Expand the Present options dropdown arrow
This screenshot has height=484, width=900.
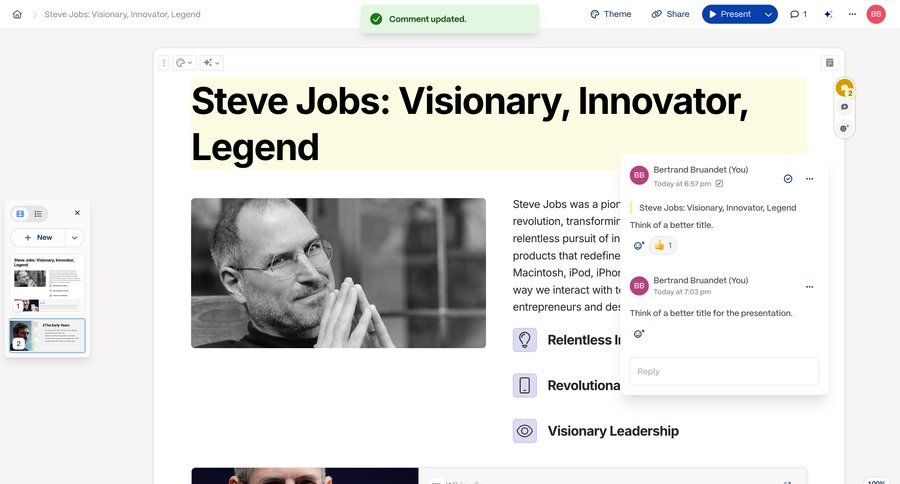pyautogui.click(x=767, y=14)
